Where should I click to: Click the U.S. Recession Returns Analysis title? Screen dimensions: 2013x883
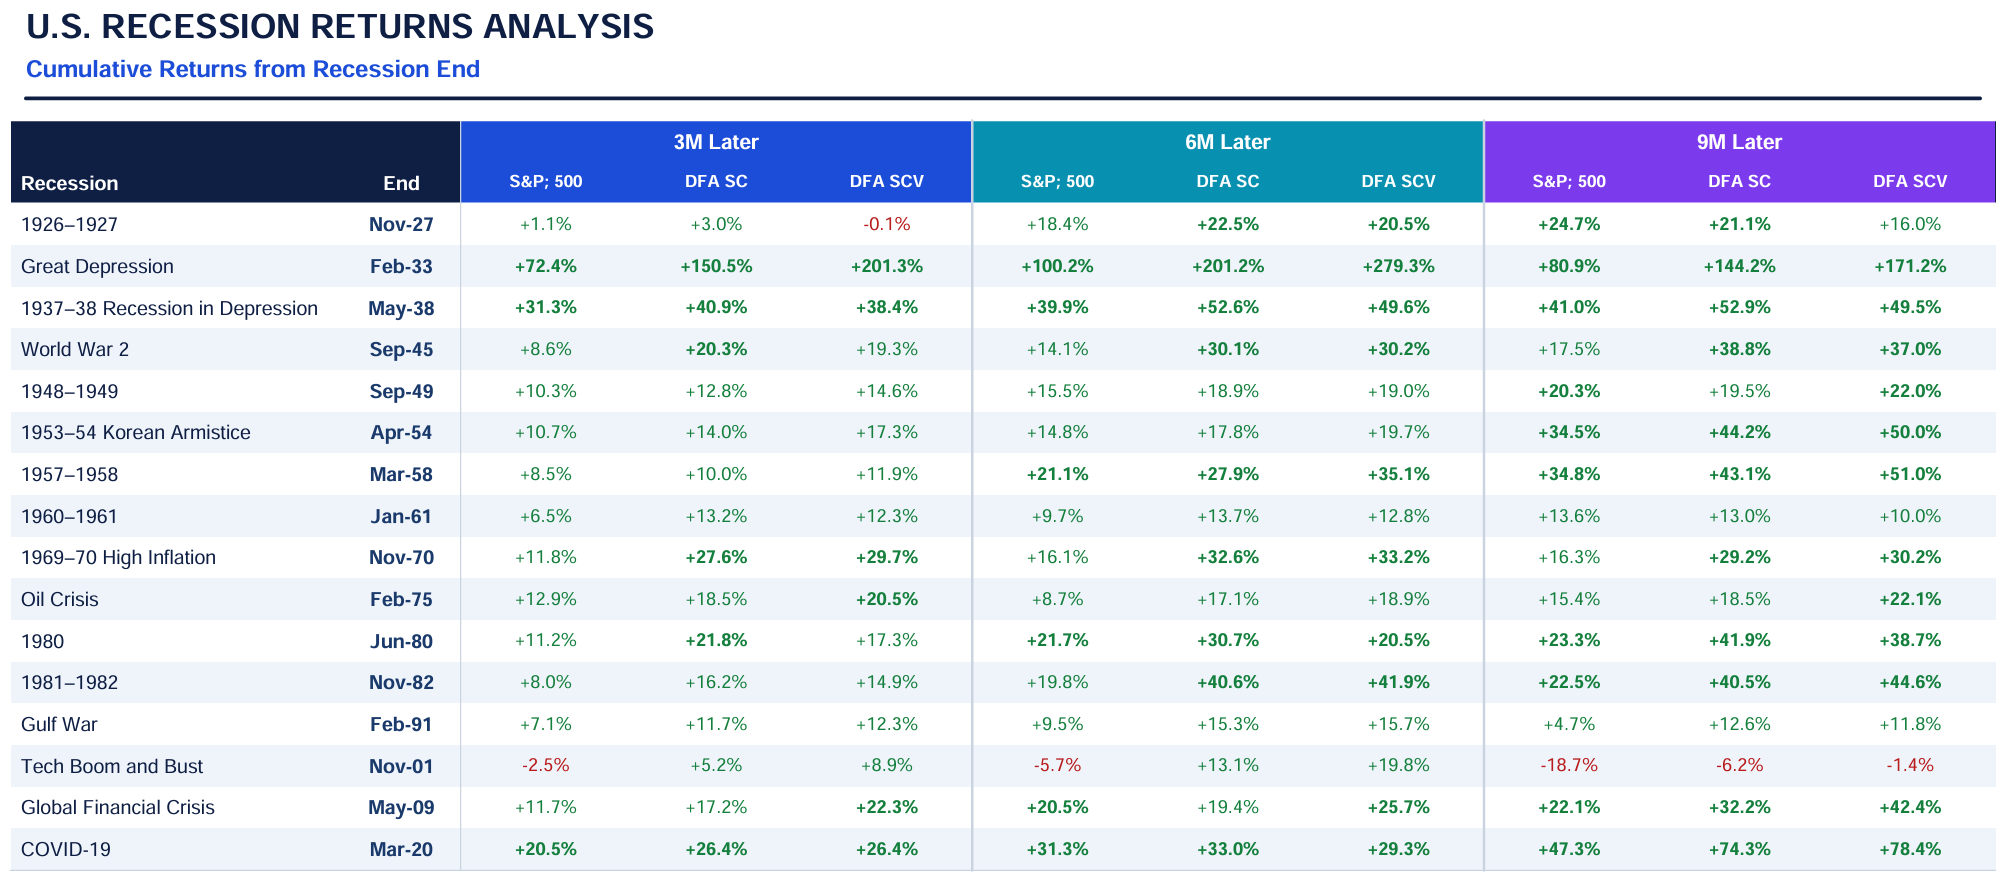[340, 27]
